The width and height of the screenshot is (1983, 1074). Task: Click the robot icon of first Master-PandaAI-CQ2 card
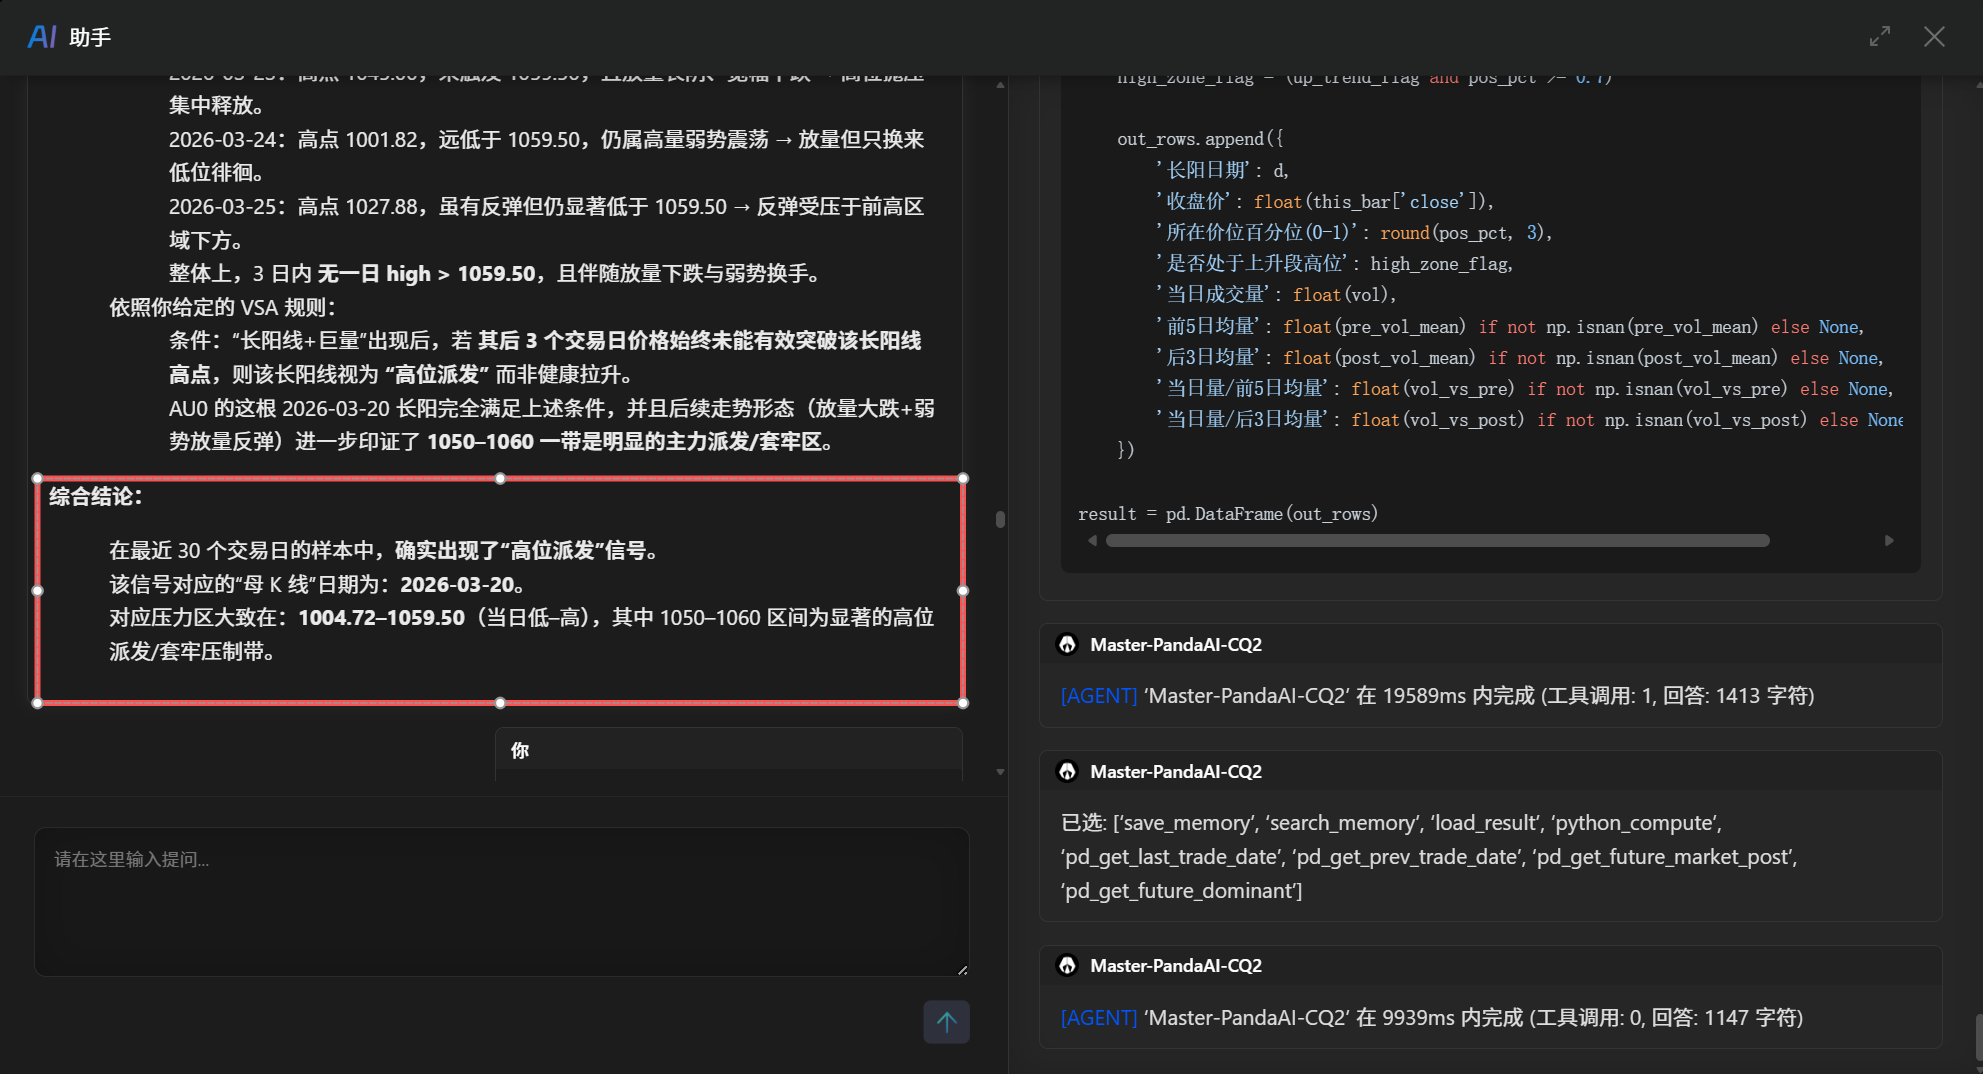pyautogui.click(x=1067, y=644)
